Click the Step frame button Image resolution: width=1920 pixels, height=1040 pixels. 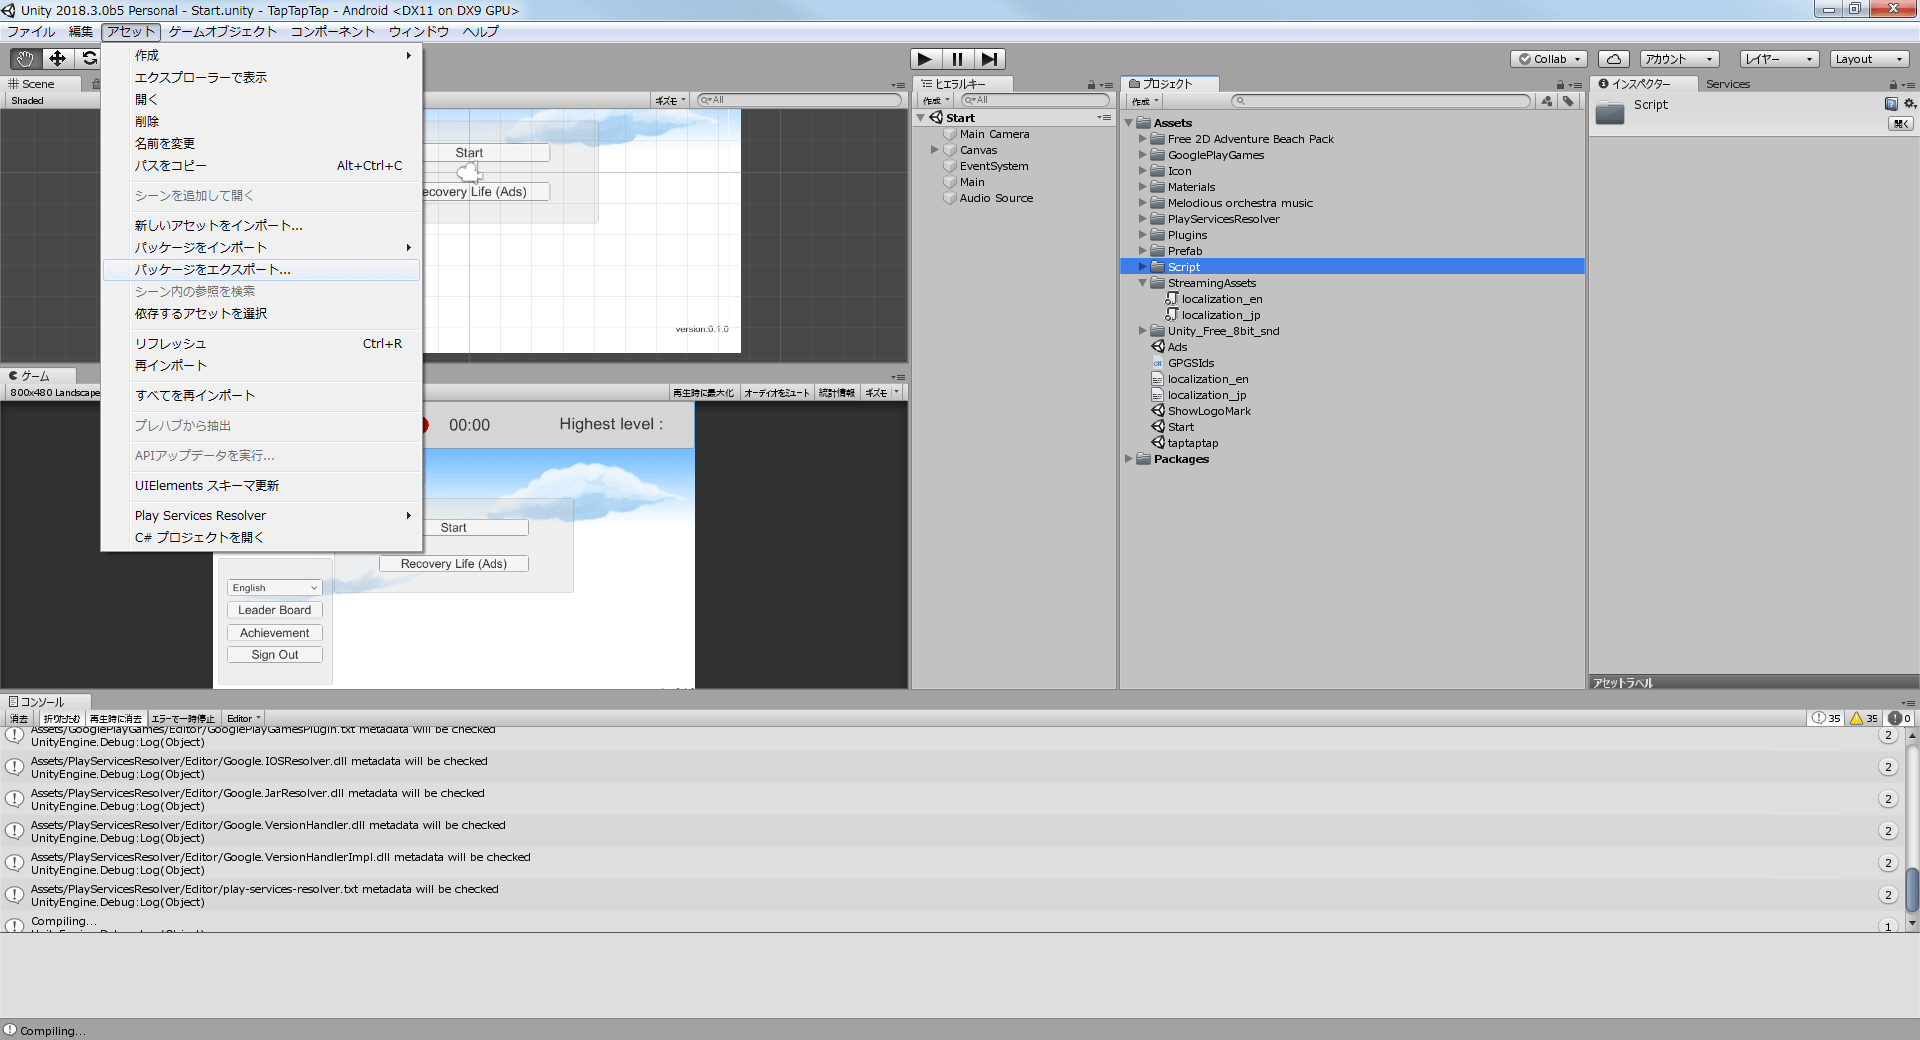click(990, 58)
